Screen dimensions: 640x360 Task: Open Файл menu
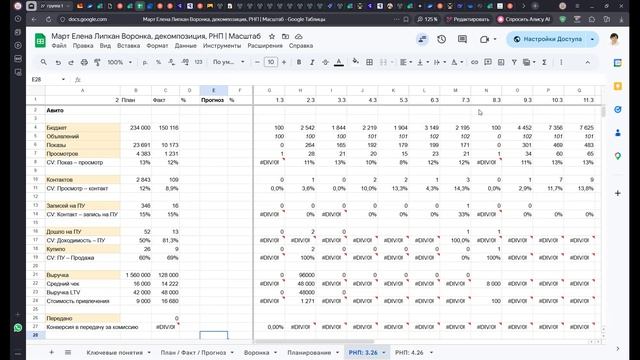pyautogui.click(x=59, y=46)
